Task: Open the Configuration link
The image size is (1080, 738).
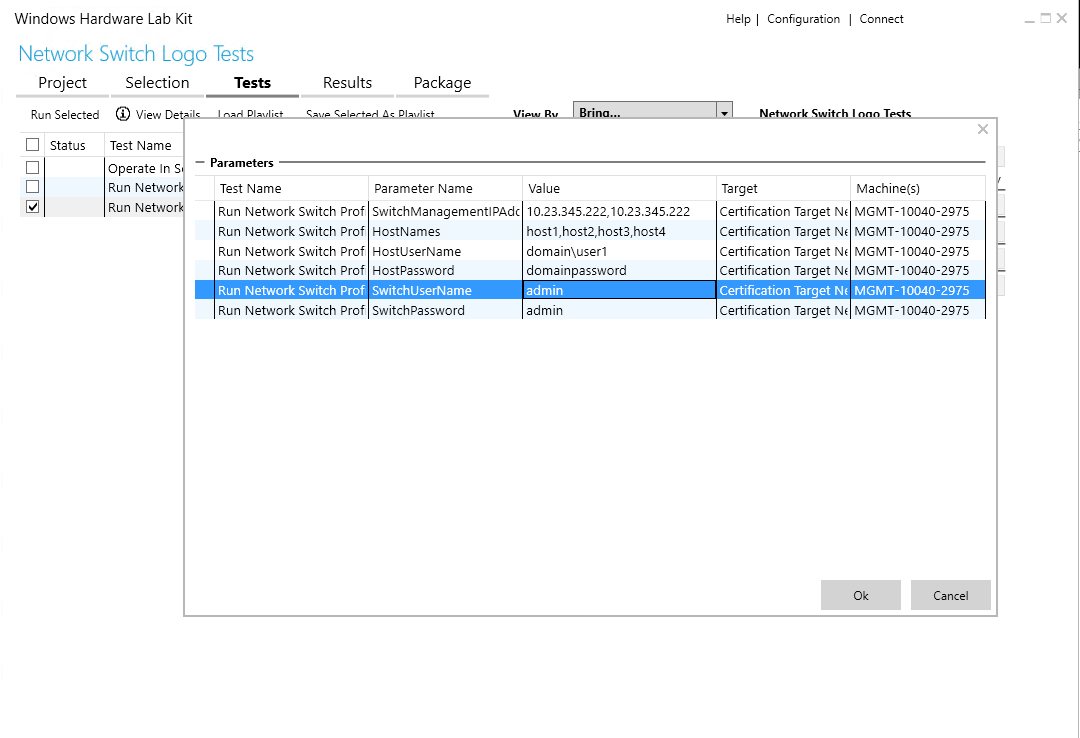Action: point(803,19)
